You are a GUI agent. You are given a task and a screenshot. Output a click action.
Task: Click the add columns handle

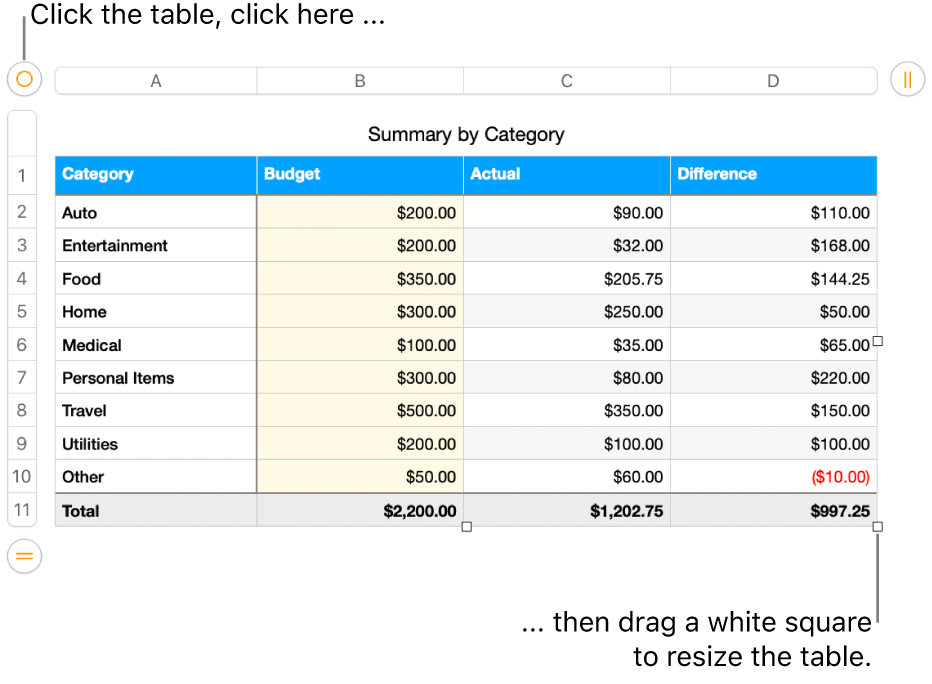[908, 81]
